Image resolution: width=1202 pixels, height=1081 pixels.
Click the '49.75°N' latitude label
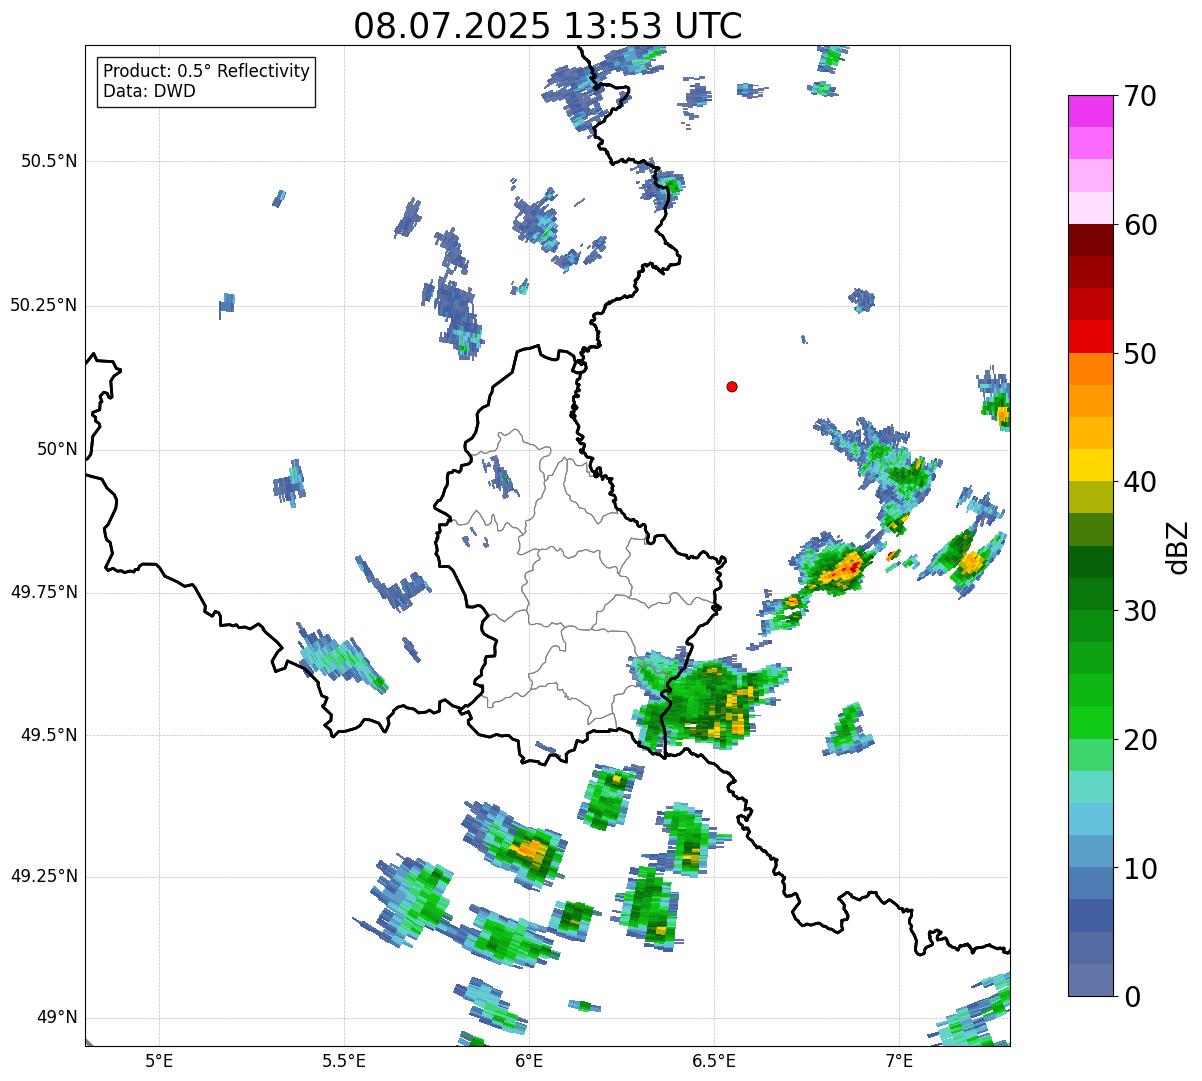click(44, 592)
